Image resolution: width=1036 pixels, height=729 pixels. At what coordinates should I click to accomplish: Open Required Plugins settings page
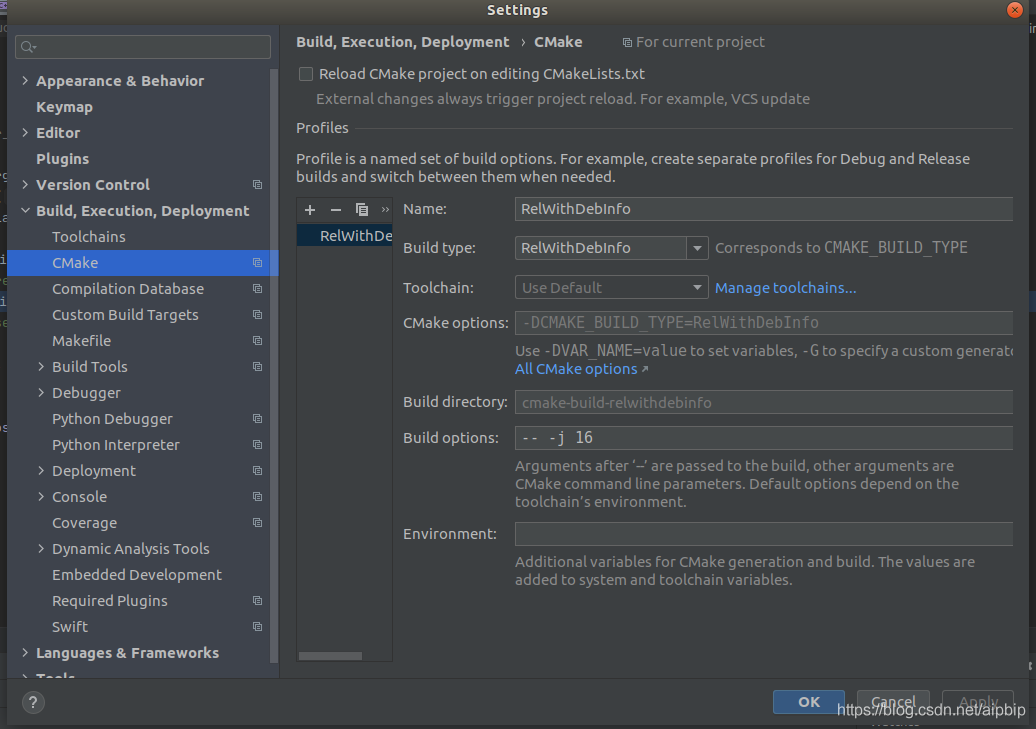(110, 601)
